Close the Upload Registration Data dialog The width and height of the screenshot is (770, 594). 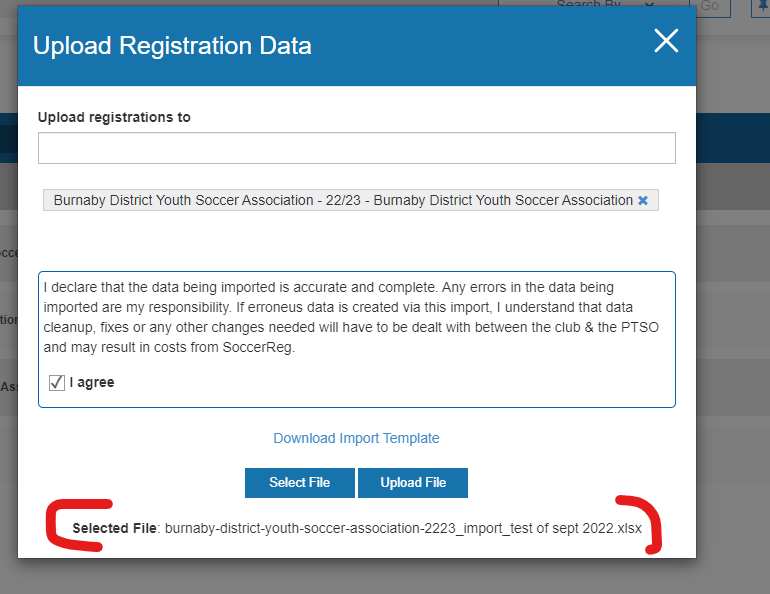tap(666, 40)
